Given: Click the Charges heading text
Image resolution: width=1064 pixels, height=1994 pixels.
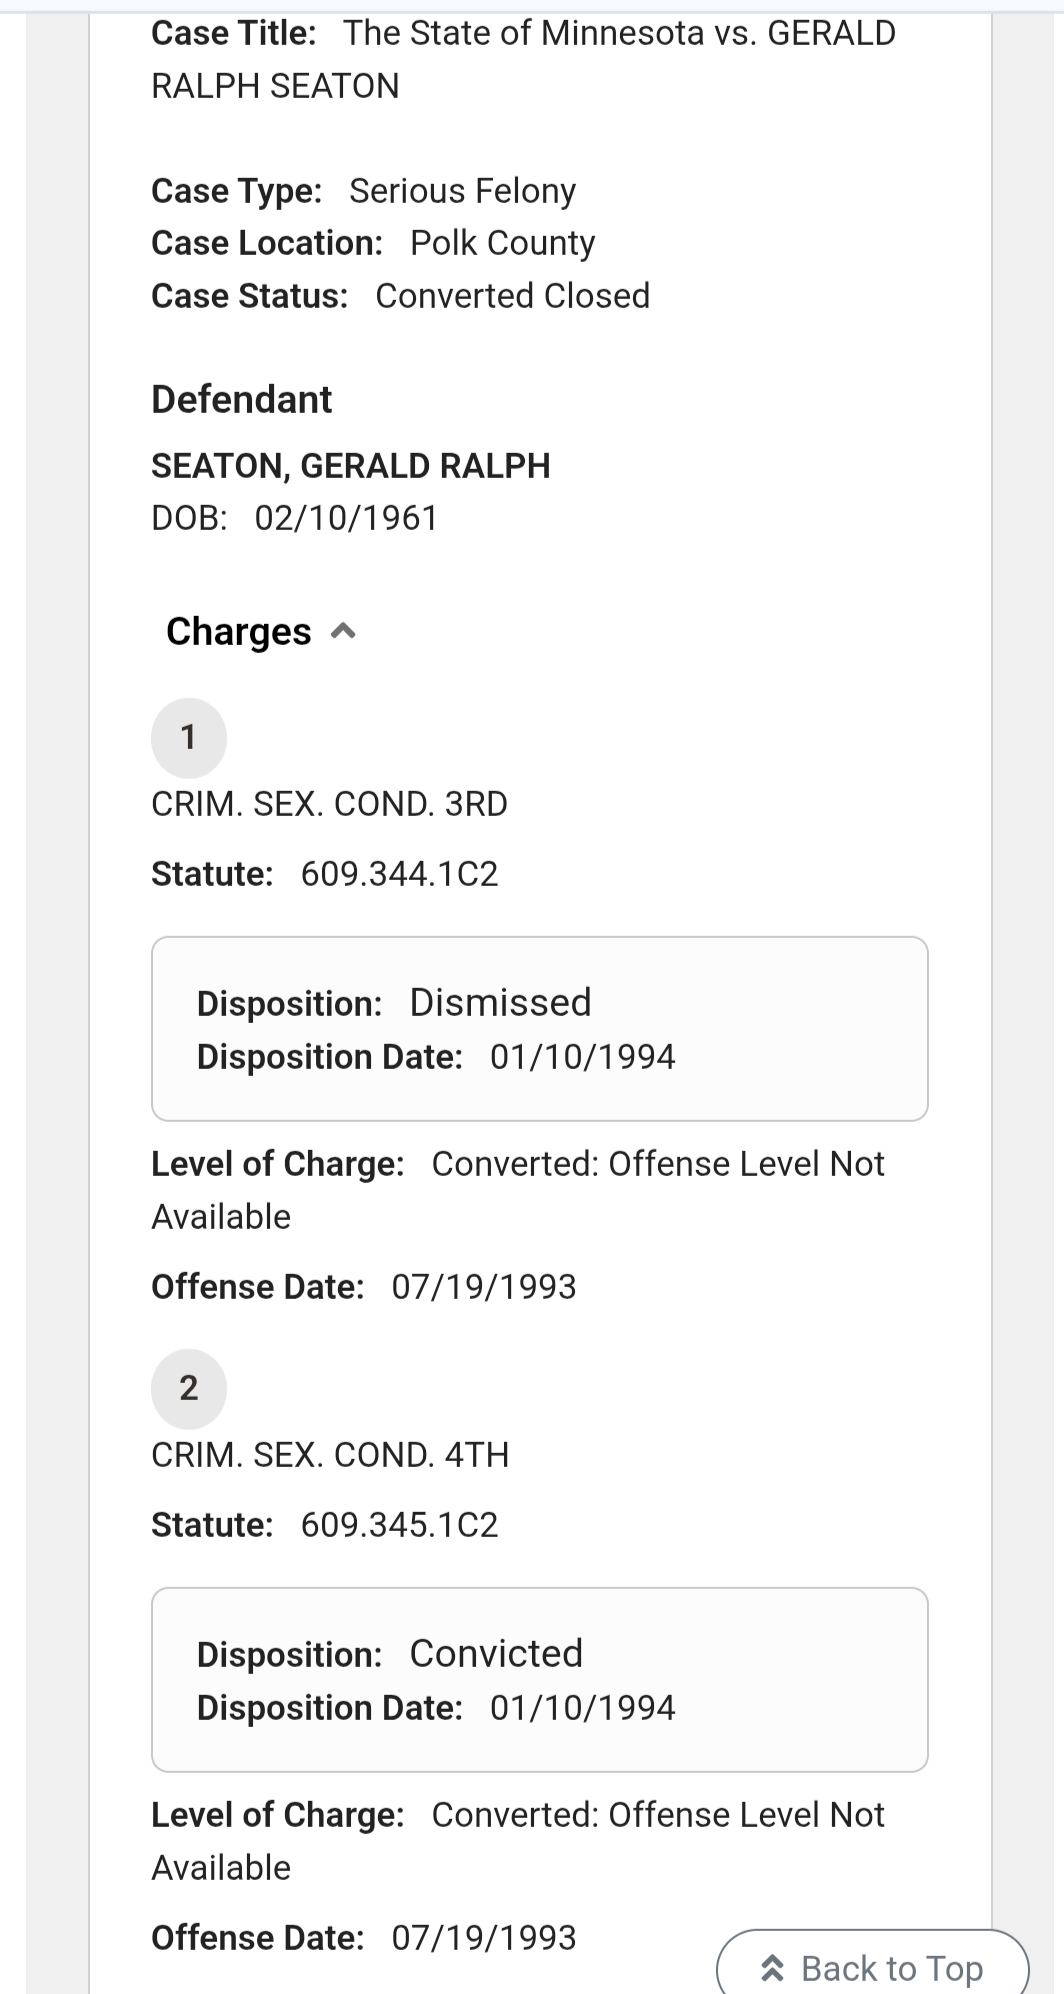Looking at the screenshot, I should pos(239,632).
